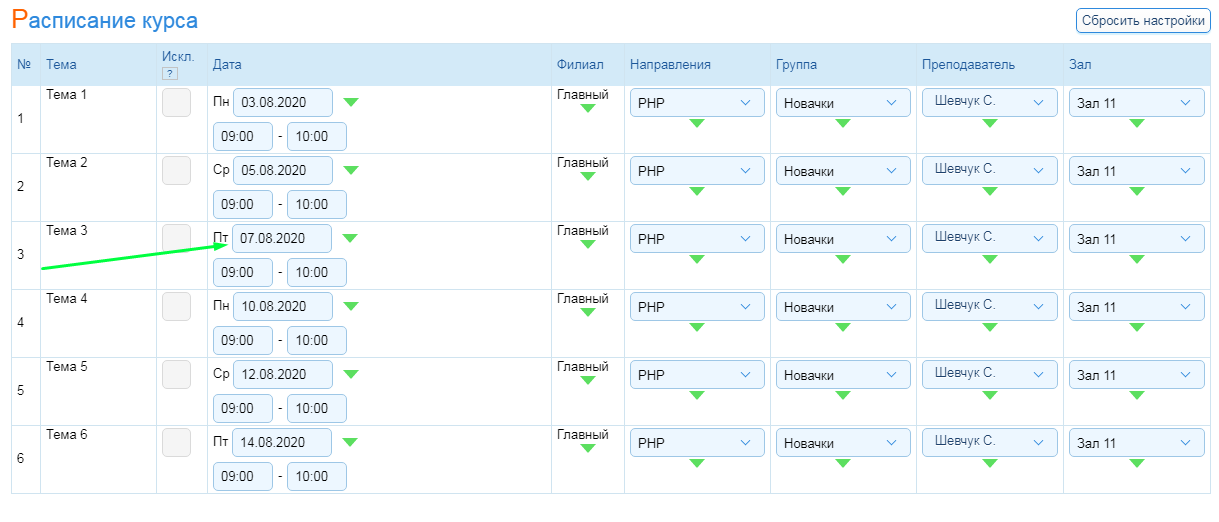The image size is (1219, 522).
Task: Click the Преподаватель column header
Action: 968,65
